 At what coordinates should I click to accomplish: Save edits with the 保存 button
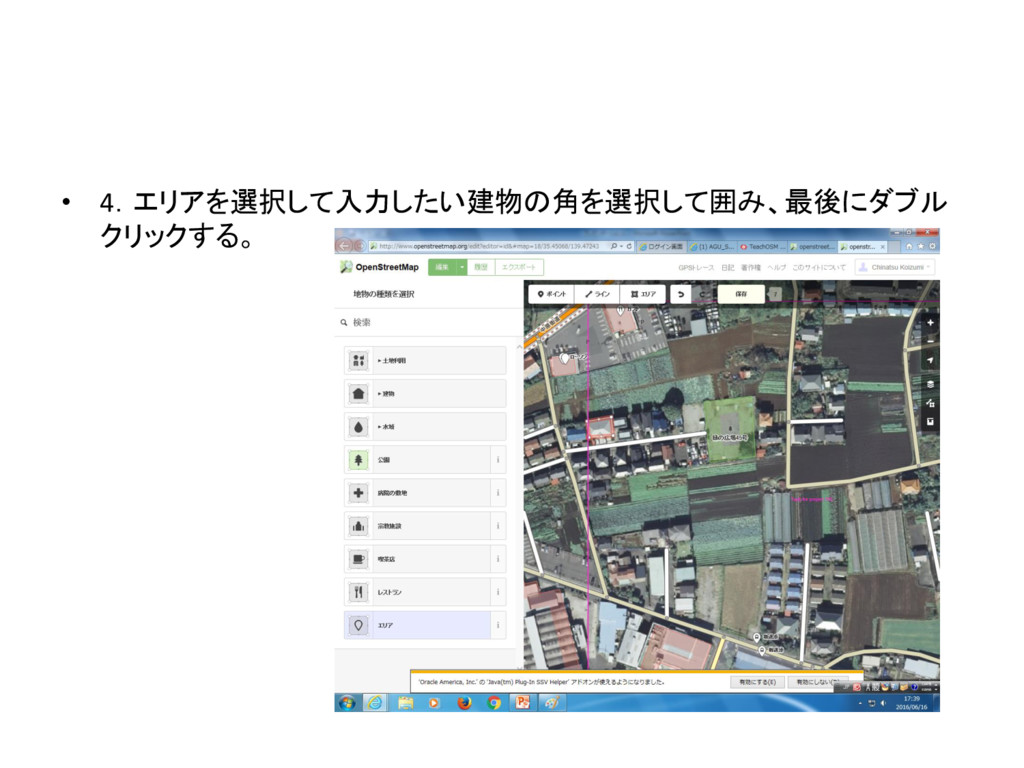point(741,294)
